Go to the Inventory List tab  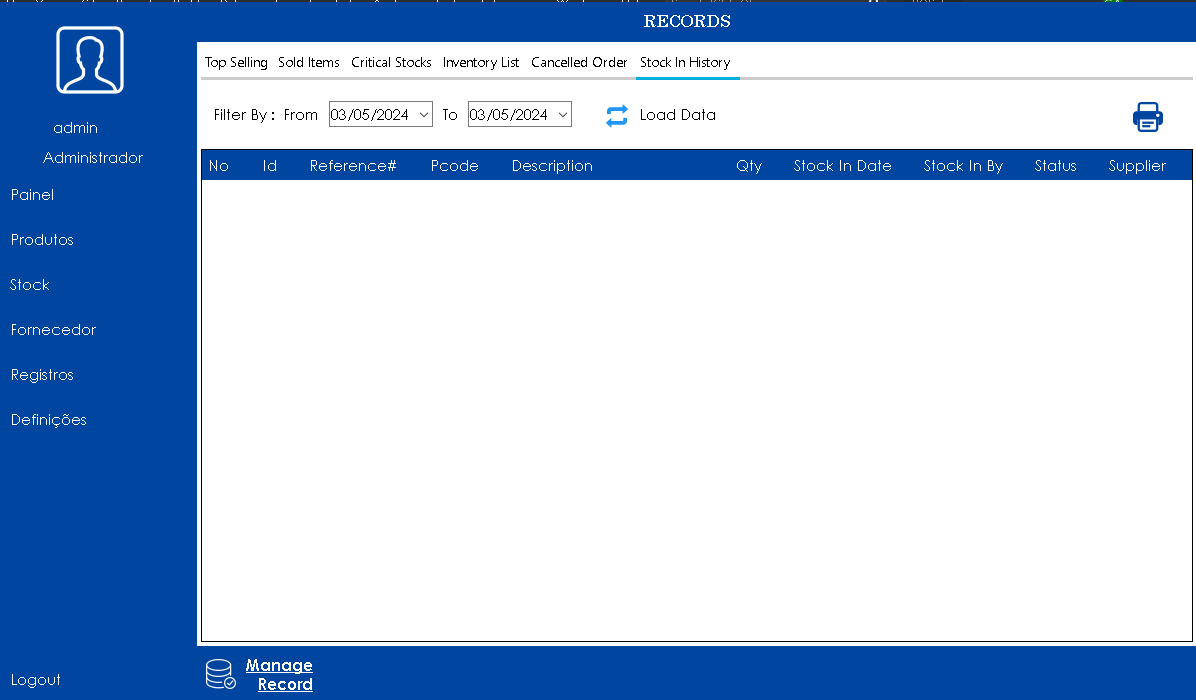tap(481, 62)
